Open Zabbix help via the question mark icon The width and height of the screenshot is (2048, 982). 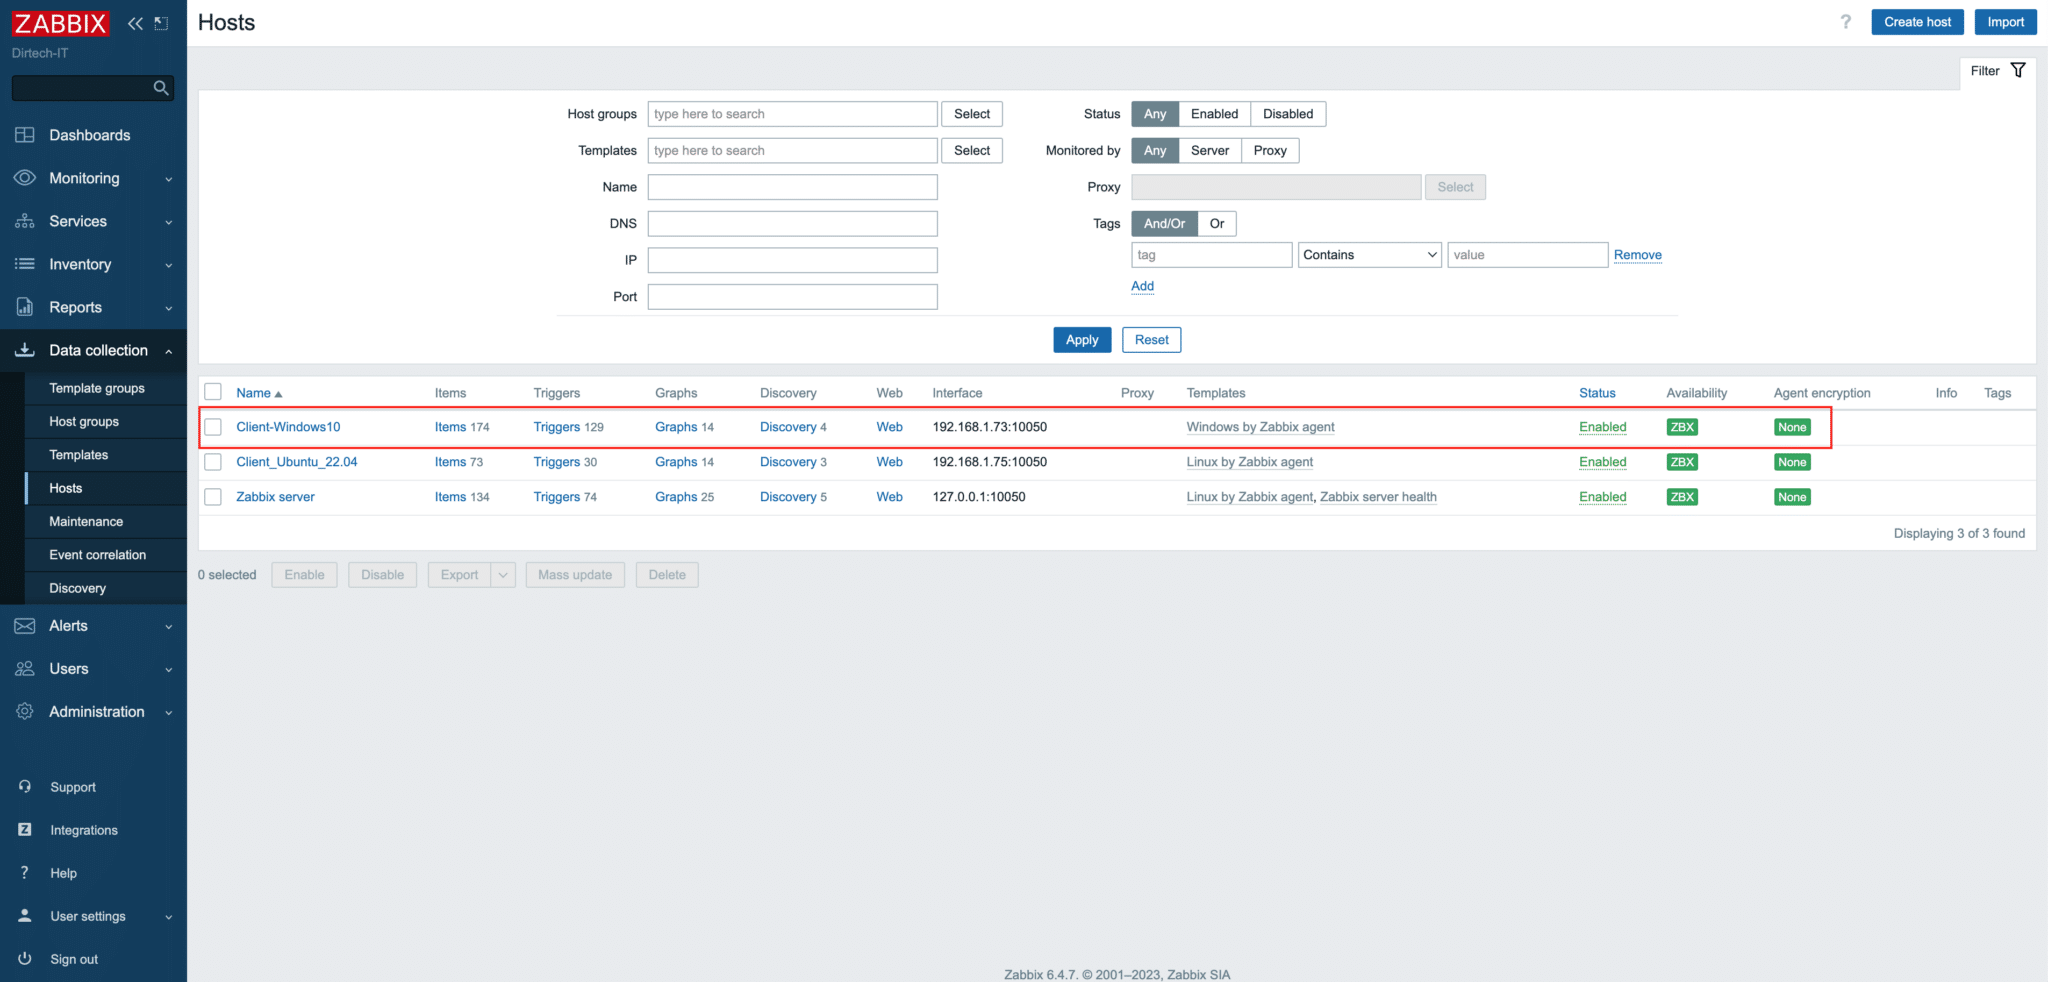[x=1845, y=21]
